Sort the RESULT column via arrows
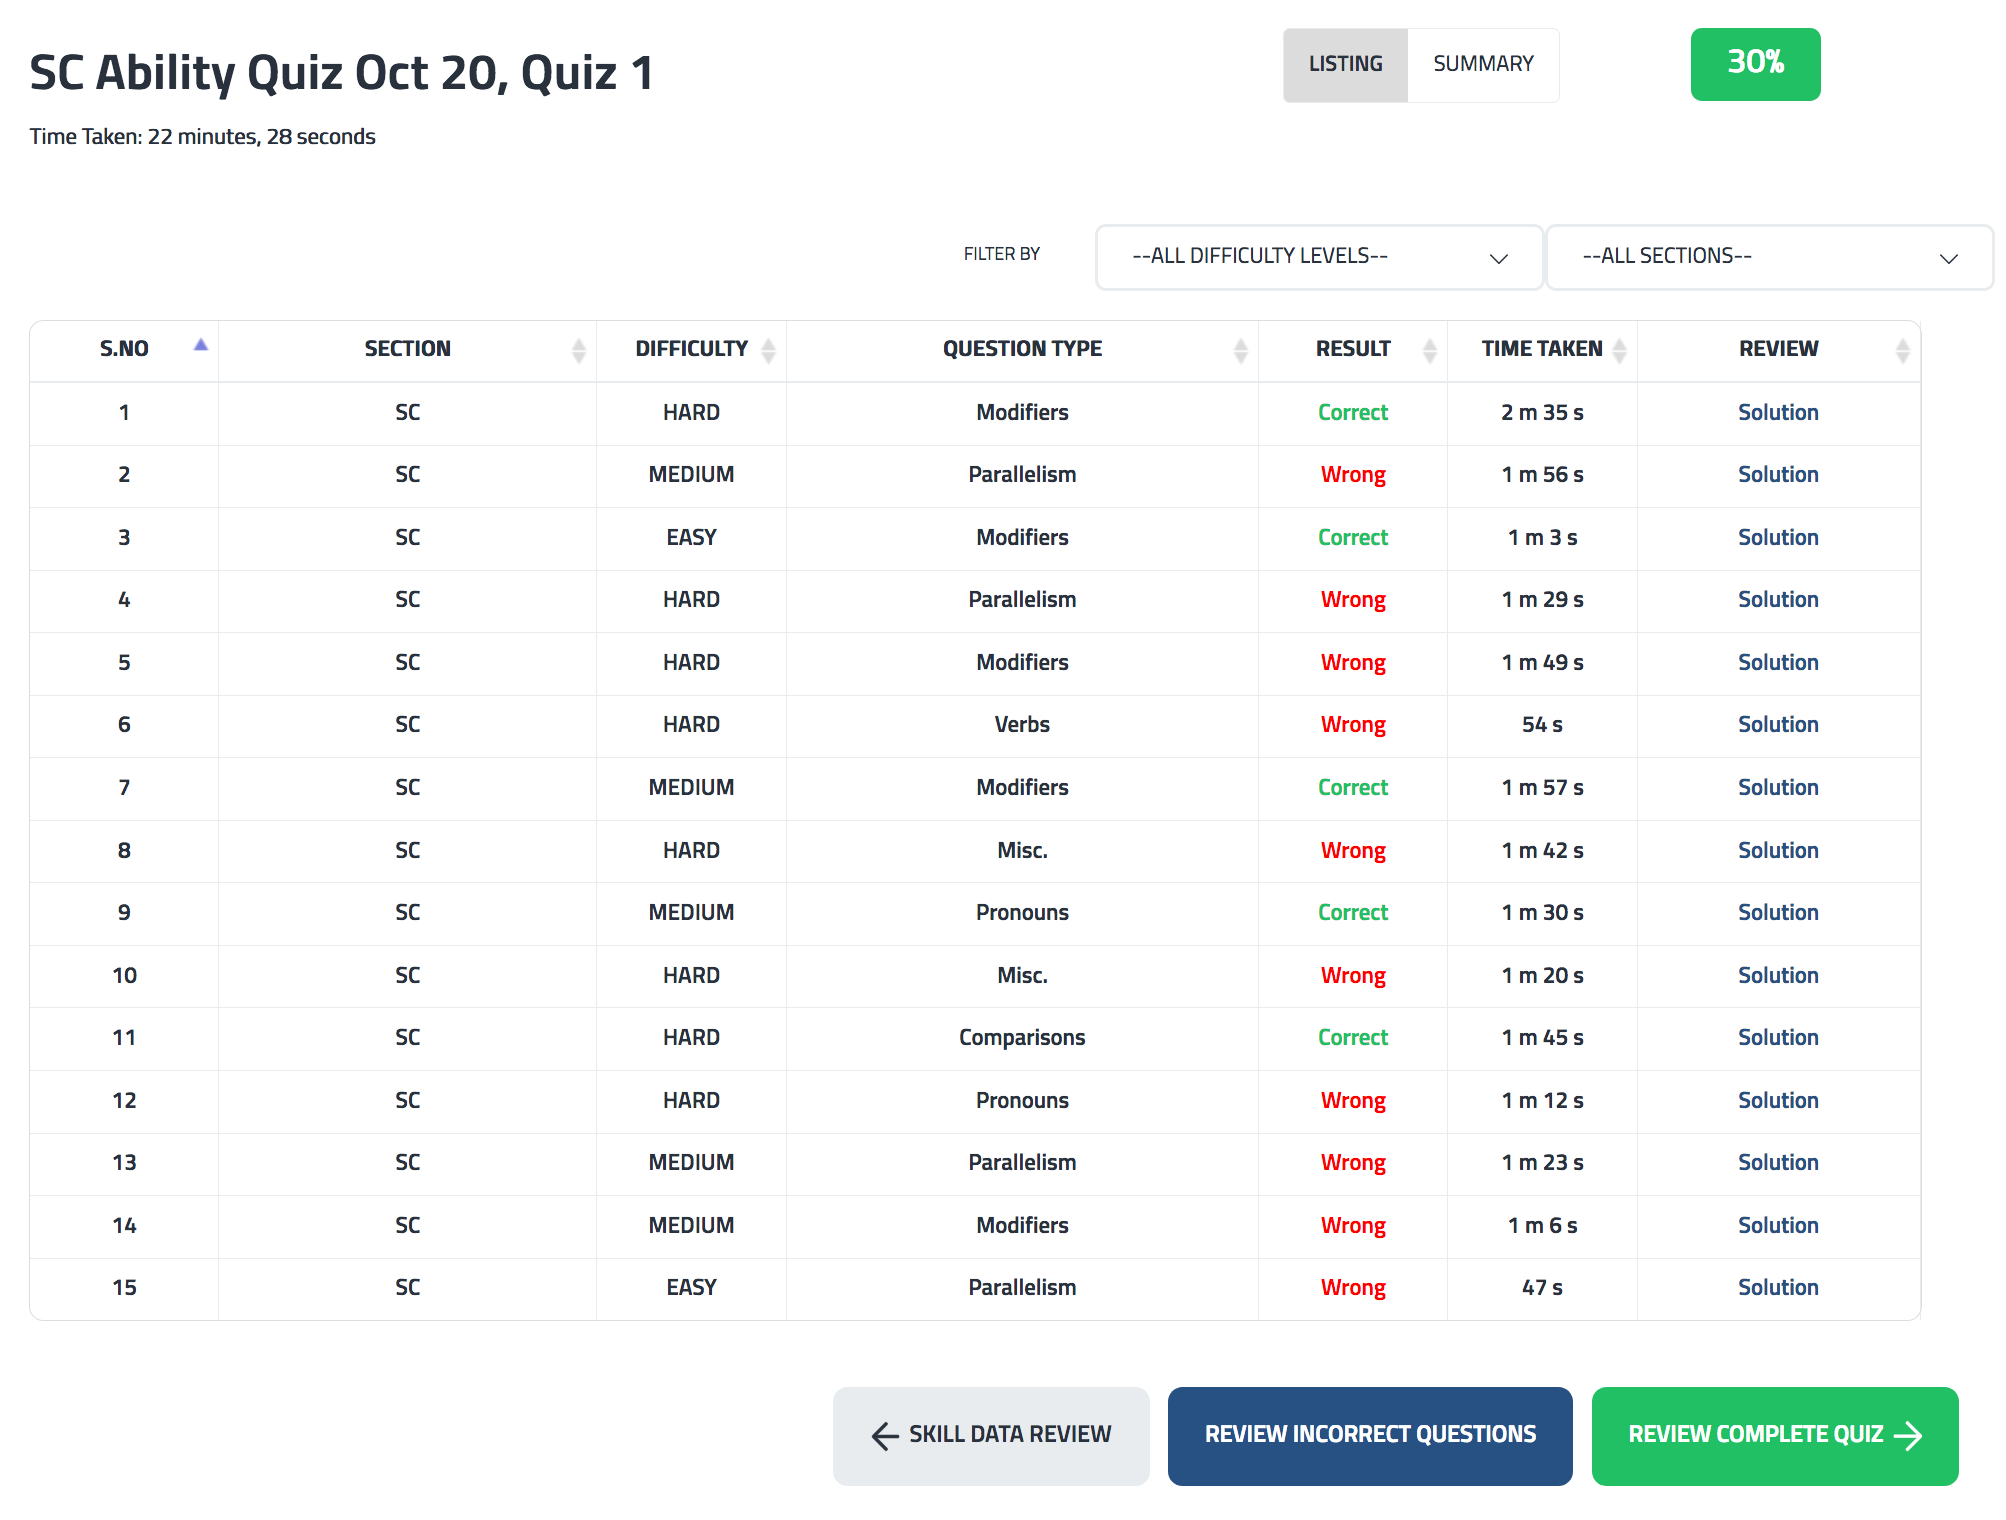2006x1520 pixels. tap(1429, 350)
